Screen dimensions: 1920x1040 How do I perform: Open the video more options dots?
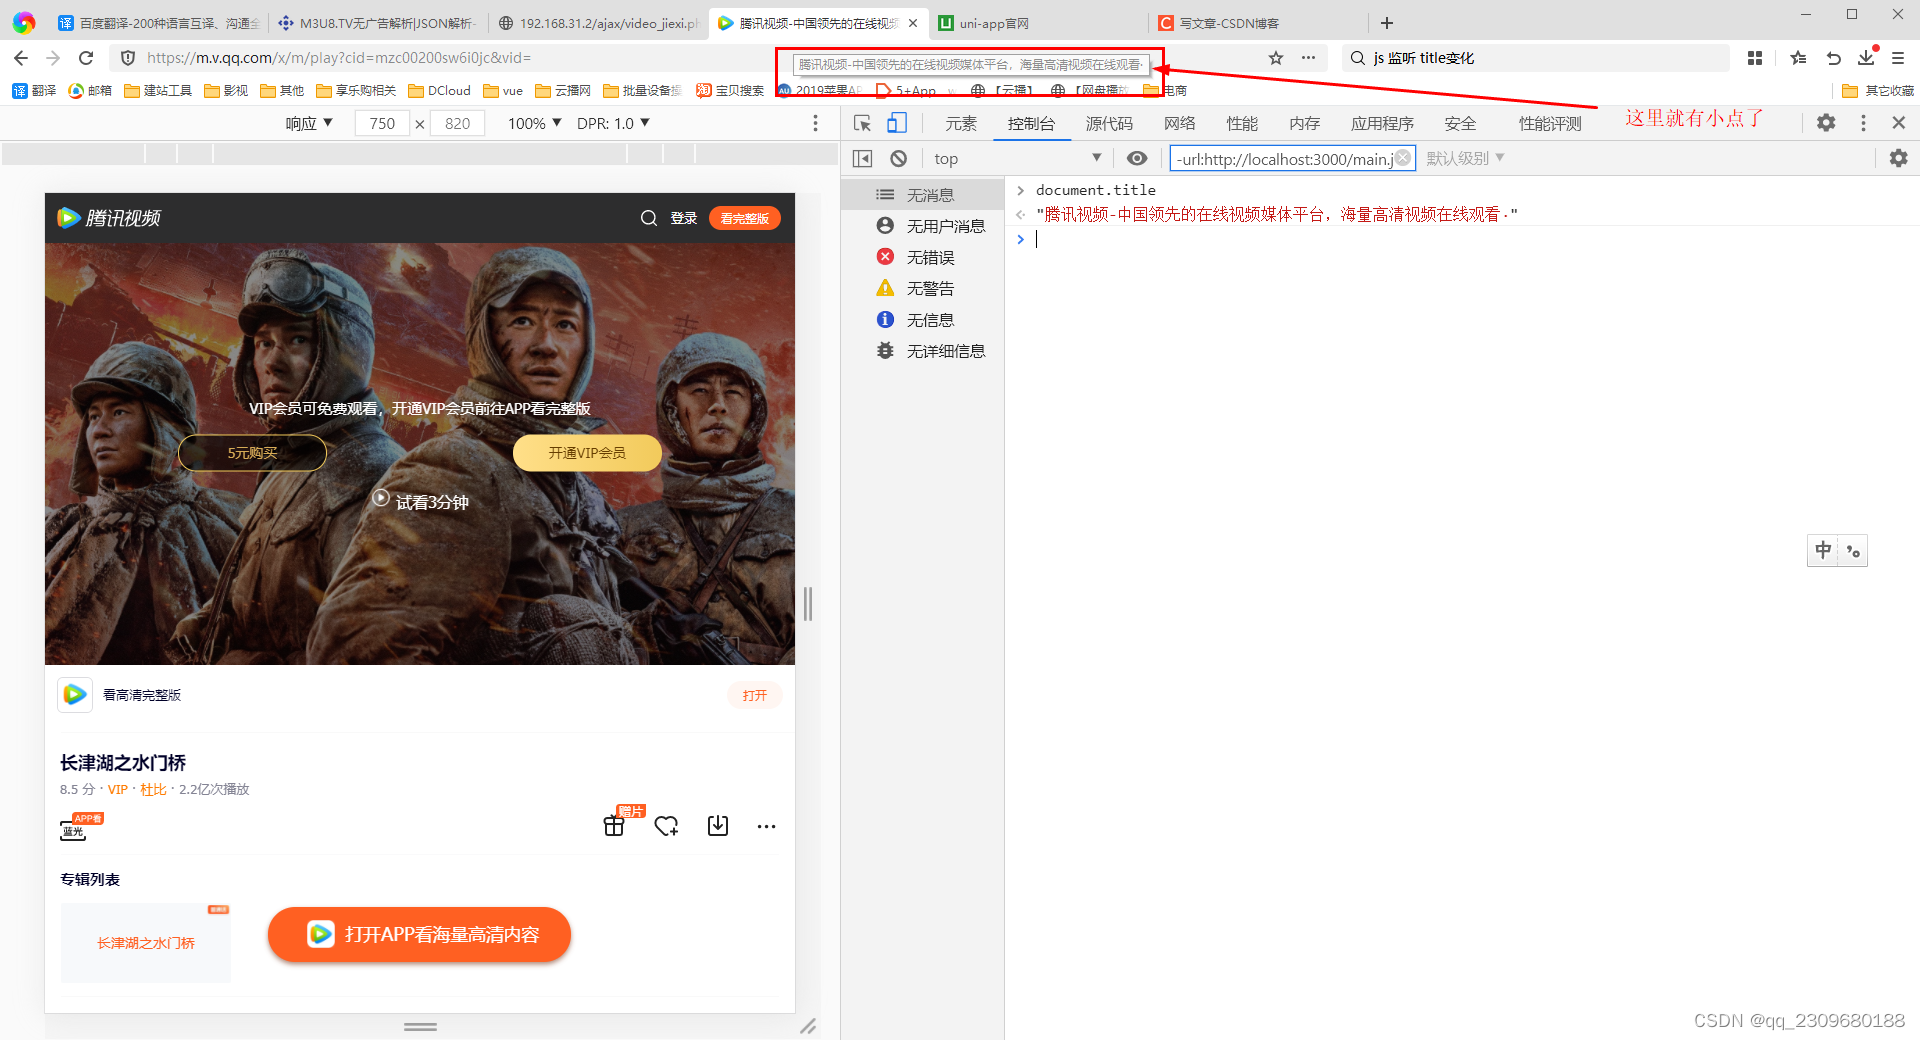[x=767, y=826]
